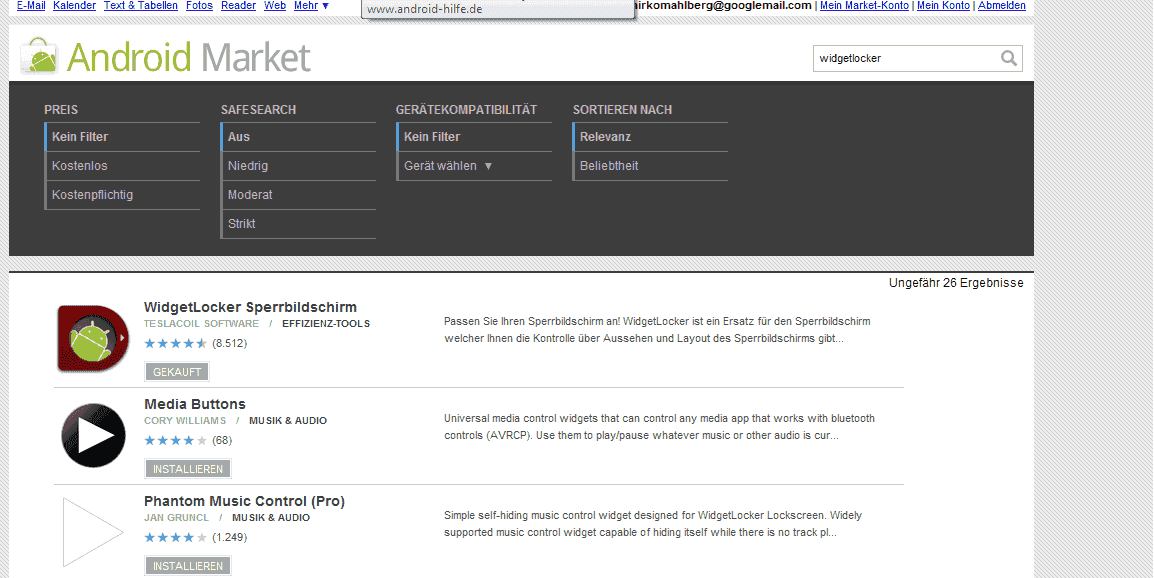This screenshot has width=1154, height=578.
Task: Click the "Ungefähr 26 Ergebnisse" results count
Action: (956, 283)
